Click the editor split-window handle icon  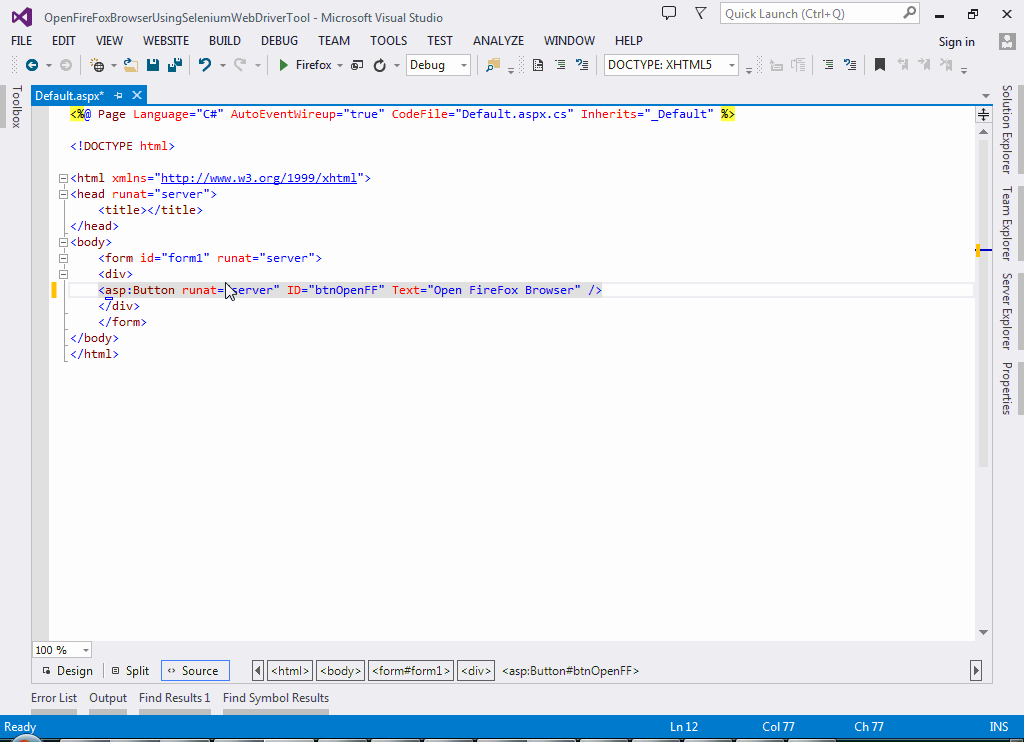click(x=983, y=115)
